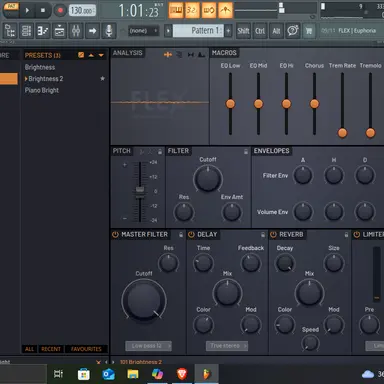The image size is (384, 384).
Task: Toggle typing keyboard to piano icon
Action: pyautogui.click(x=176, y=10)
